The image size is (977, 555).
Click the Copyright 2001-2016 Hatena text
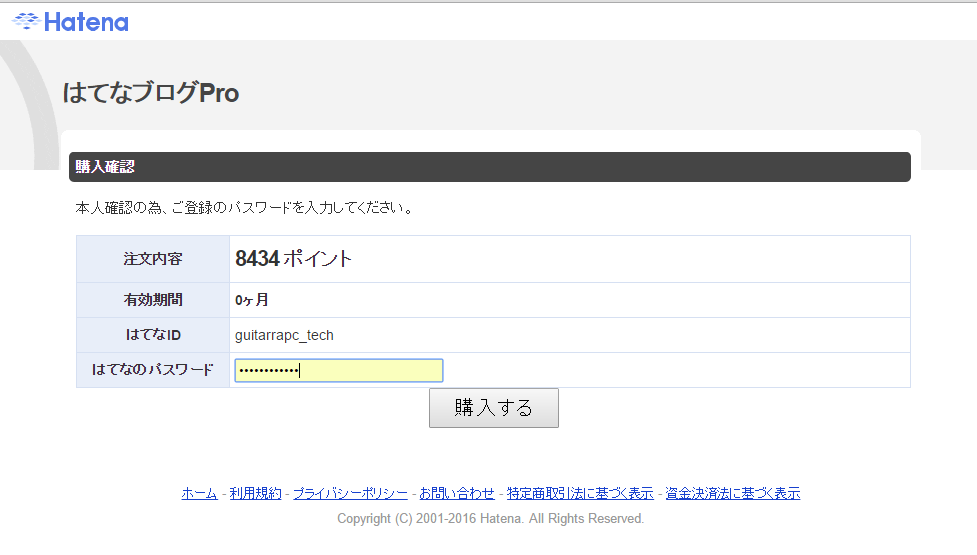pos(490,519)
